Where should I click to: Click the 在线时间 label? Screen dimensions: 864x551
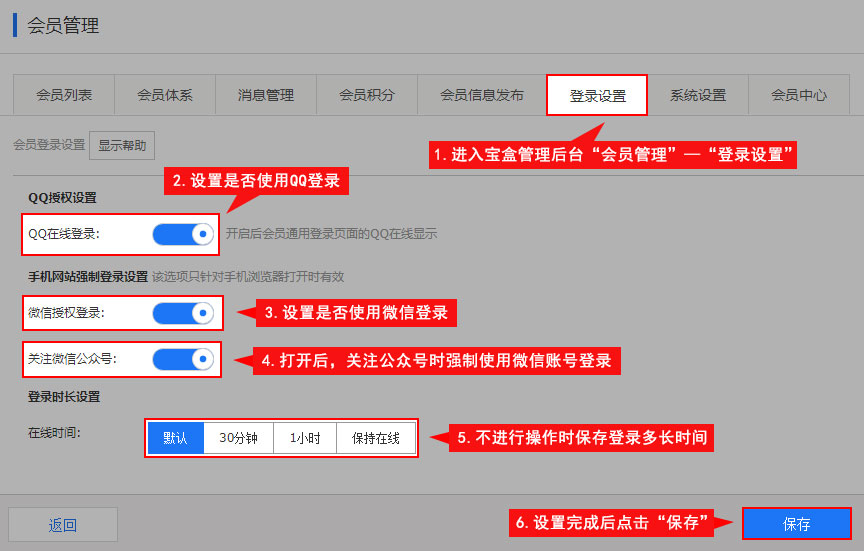click(54, 433)
